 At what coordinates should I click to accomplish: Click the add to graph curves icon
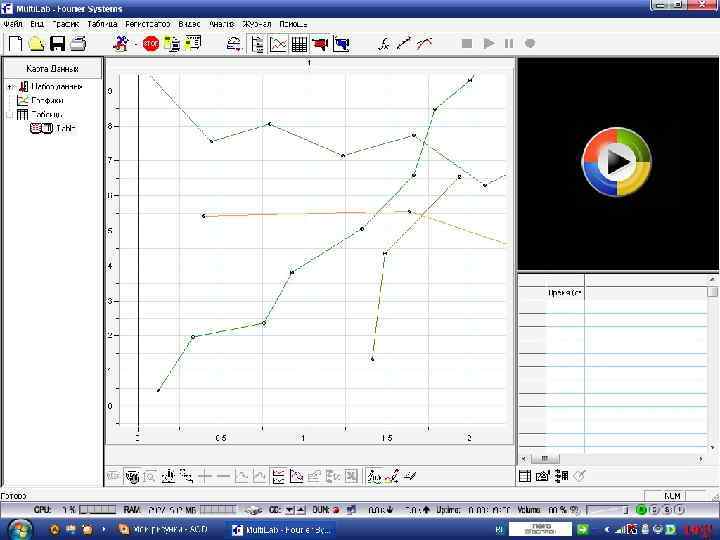point(375,477)
